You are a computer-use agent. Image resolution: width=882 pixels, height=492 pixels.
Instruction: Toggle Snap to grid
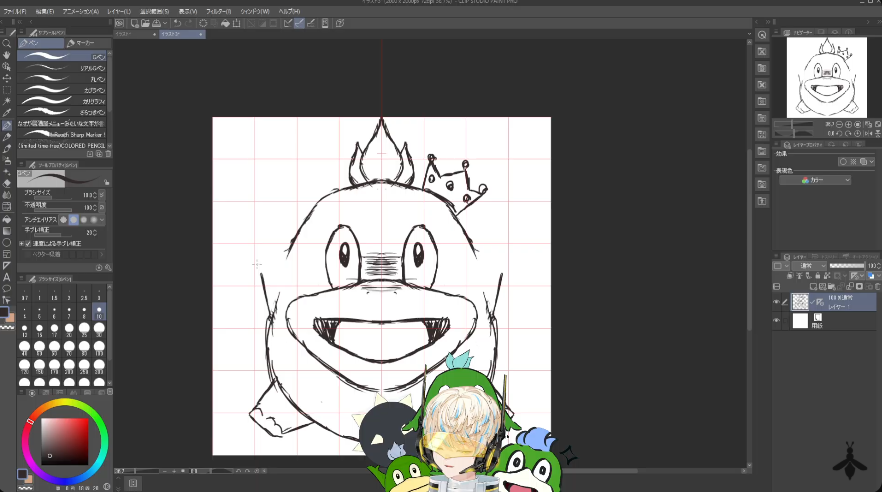point(310,23)
